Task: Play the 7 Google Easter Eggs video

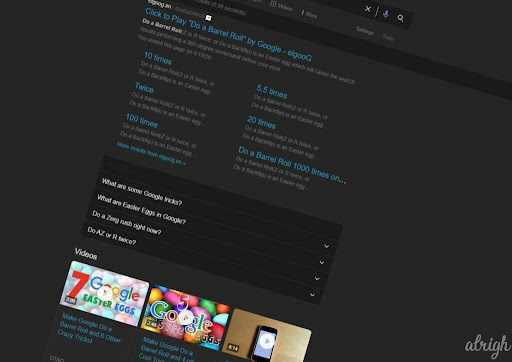Action: 104,293
